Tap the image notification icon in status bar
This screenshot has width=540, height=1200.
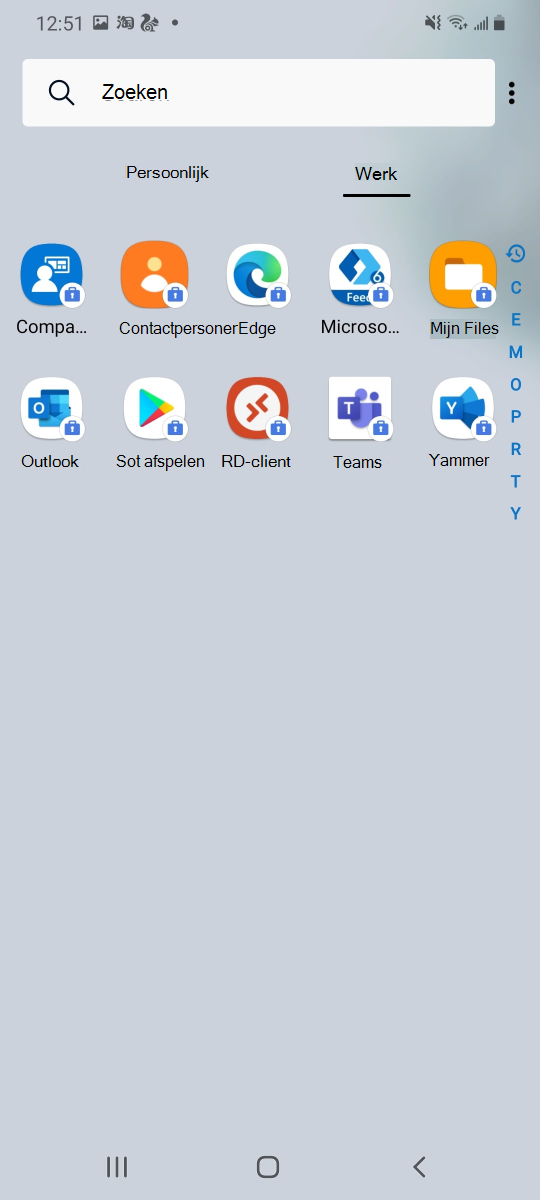(x=100, y=22)
